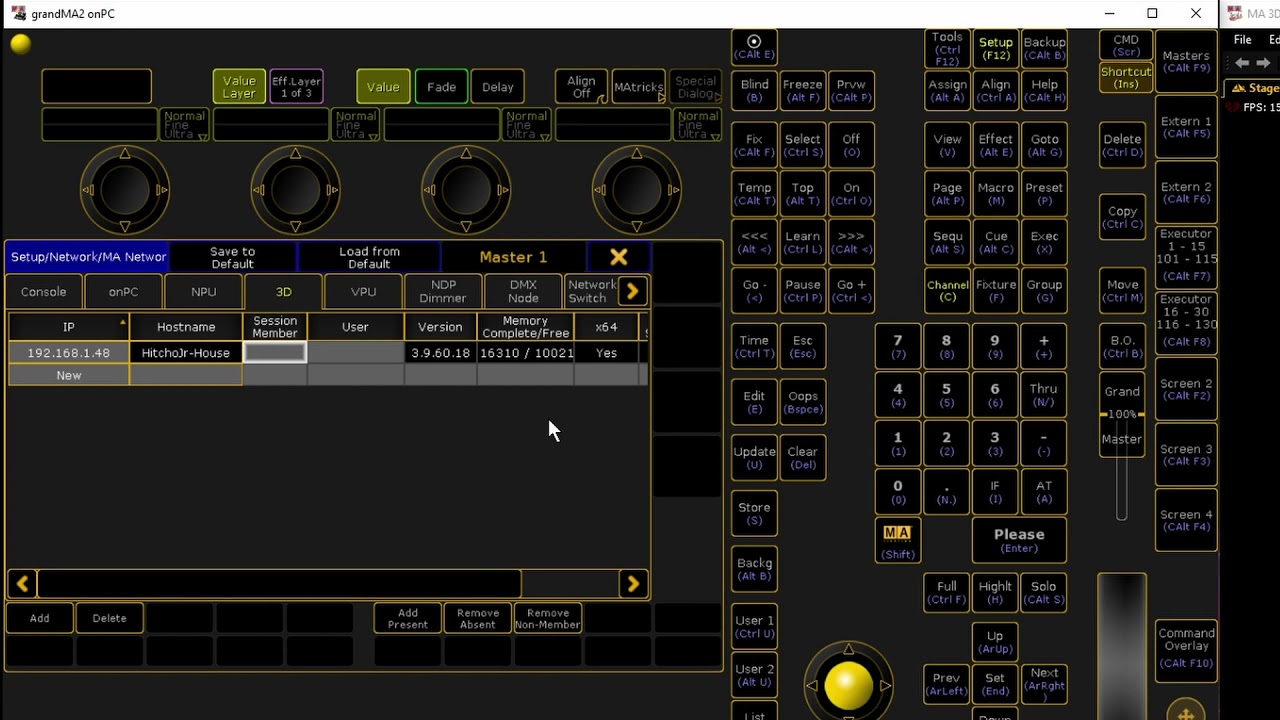Click the Store key
Image resolution: width=1280 pixels, height=720 pixels.
tap(754, 514)
